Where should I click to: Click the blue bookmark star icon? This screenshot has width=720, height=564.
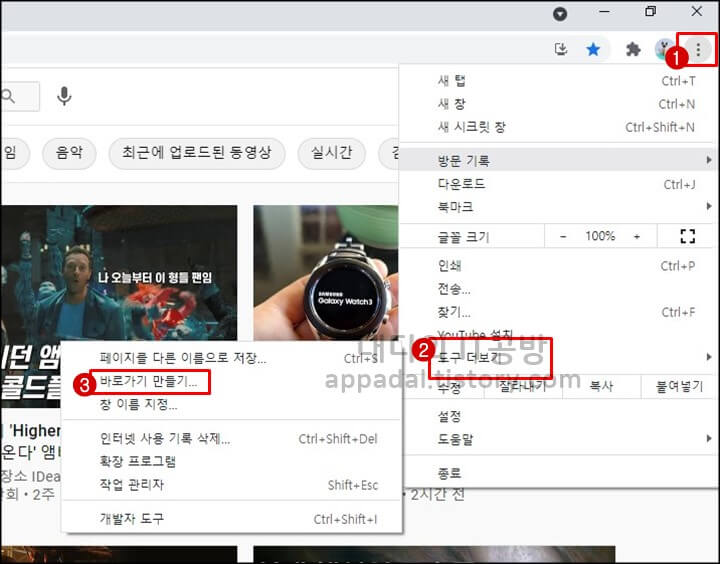593,49
